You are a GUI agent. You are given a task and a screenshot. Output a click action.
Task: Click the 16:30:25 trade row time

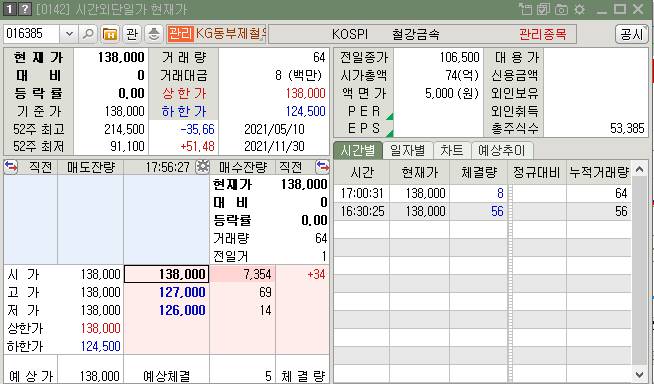click(x=362, y=211)
